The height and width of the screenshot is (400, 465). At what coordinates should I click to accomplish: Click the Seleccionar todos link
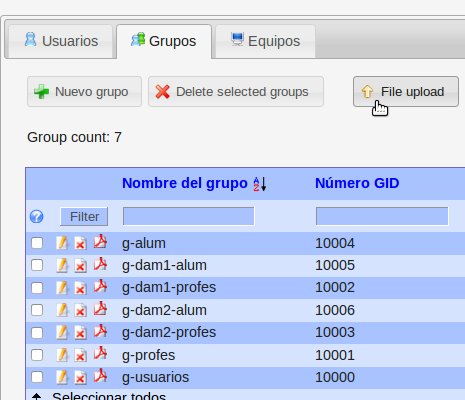109,396
